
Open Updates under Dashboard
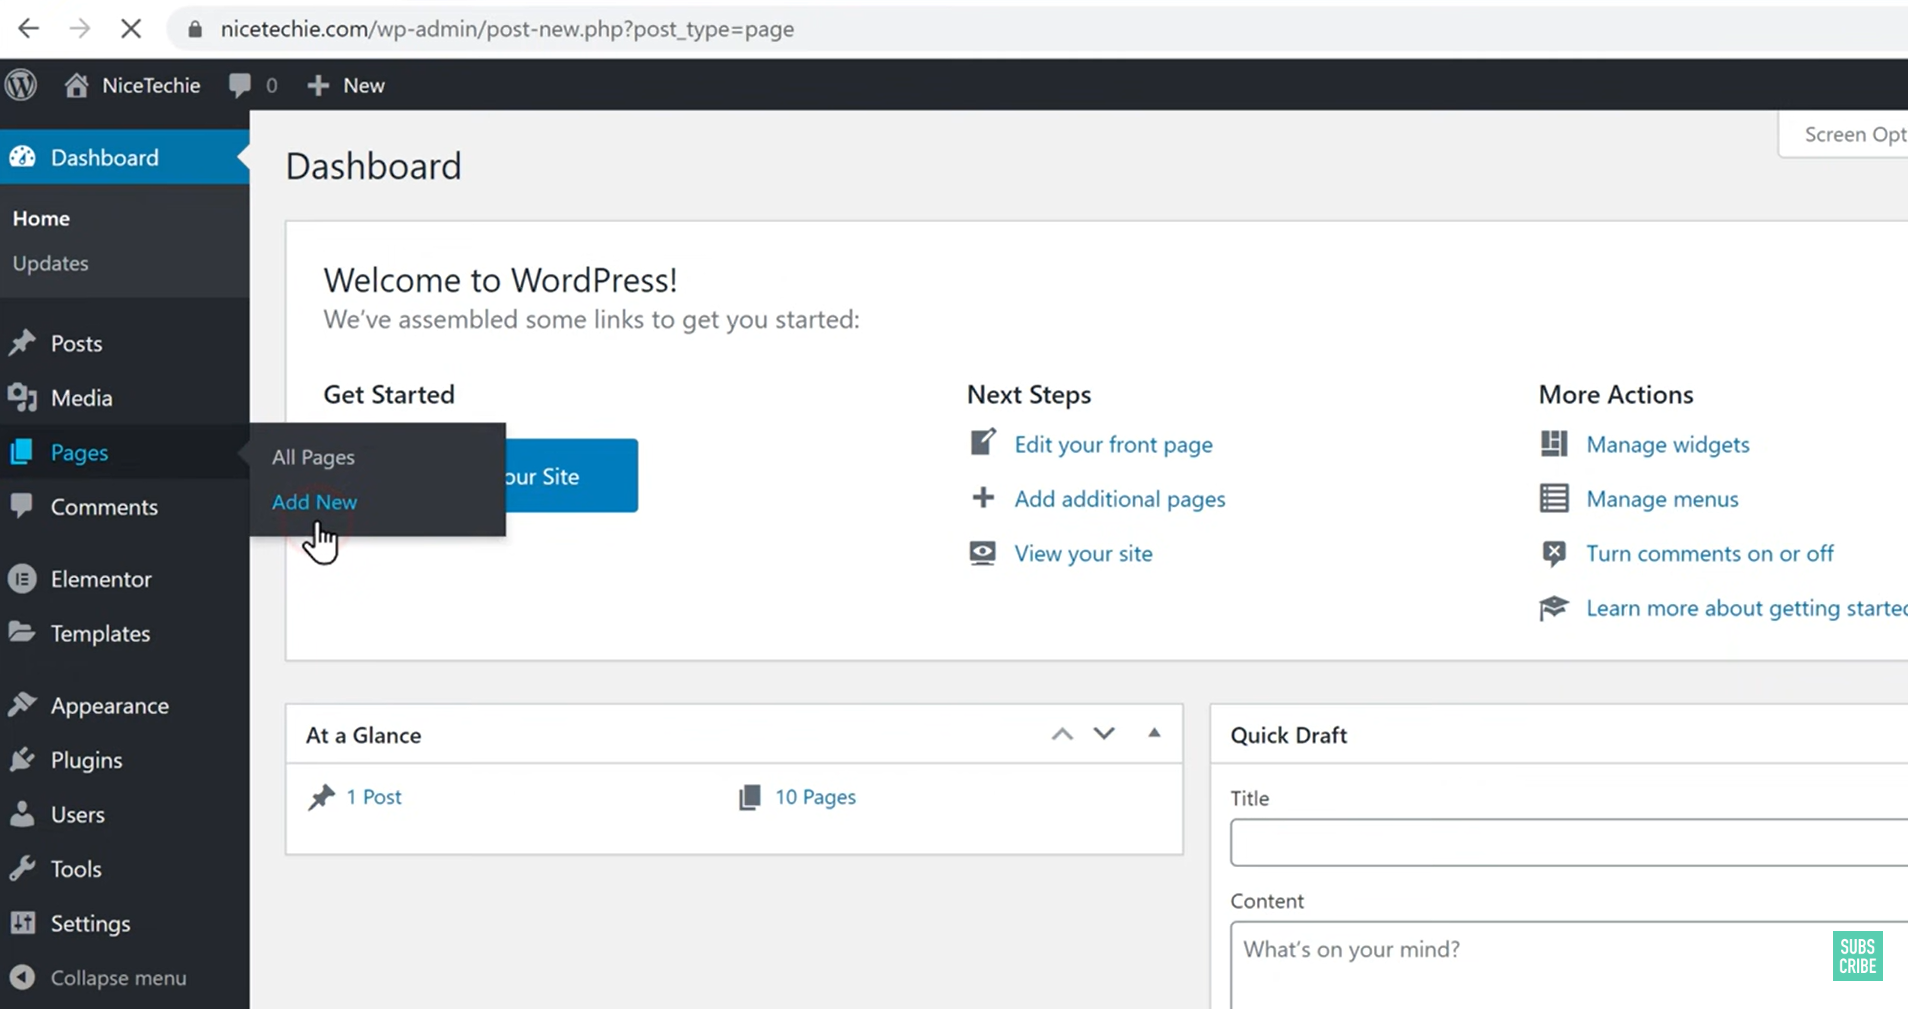tap(50, 263)
